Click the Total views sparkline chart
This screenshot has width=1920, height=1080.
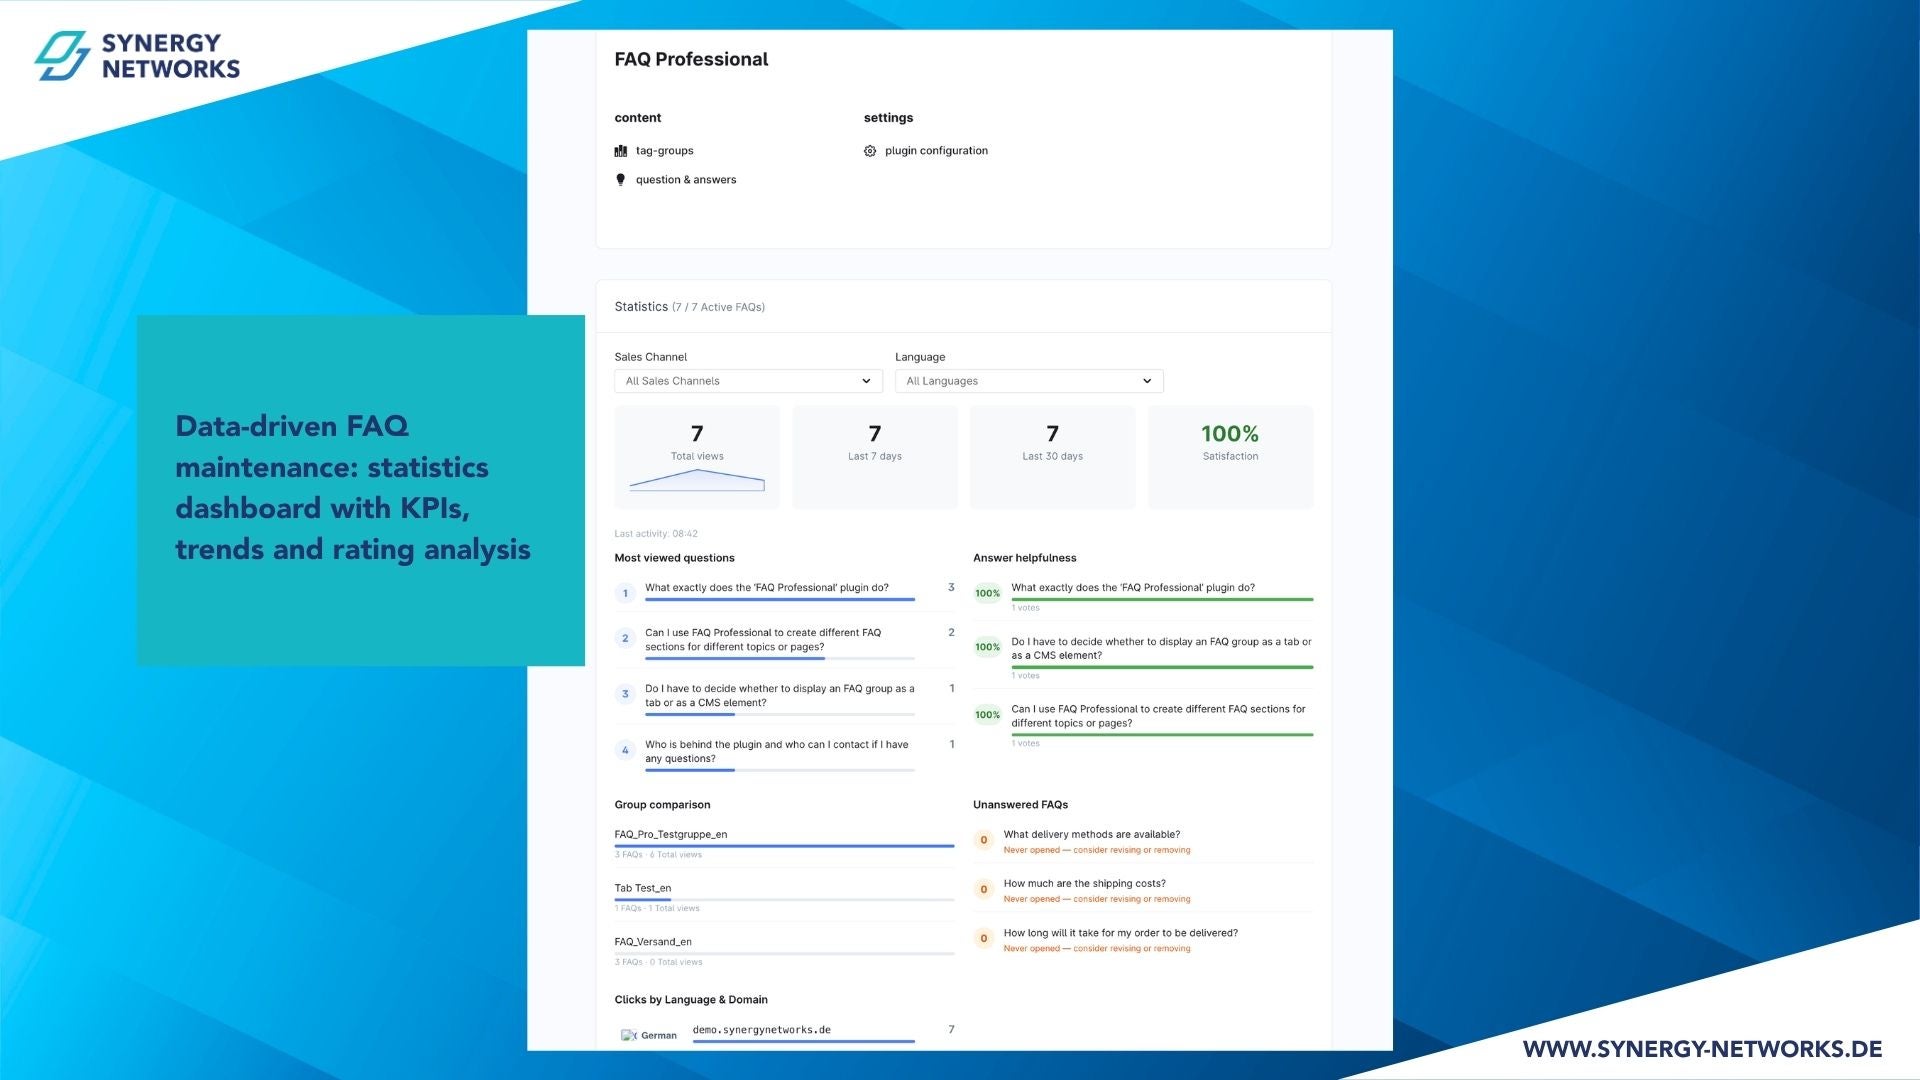click(x=697, y=481)
